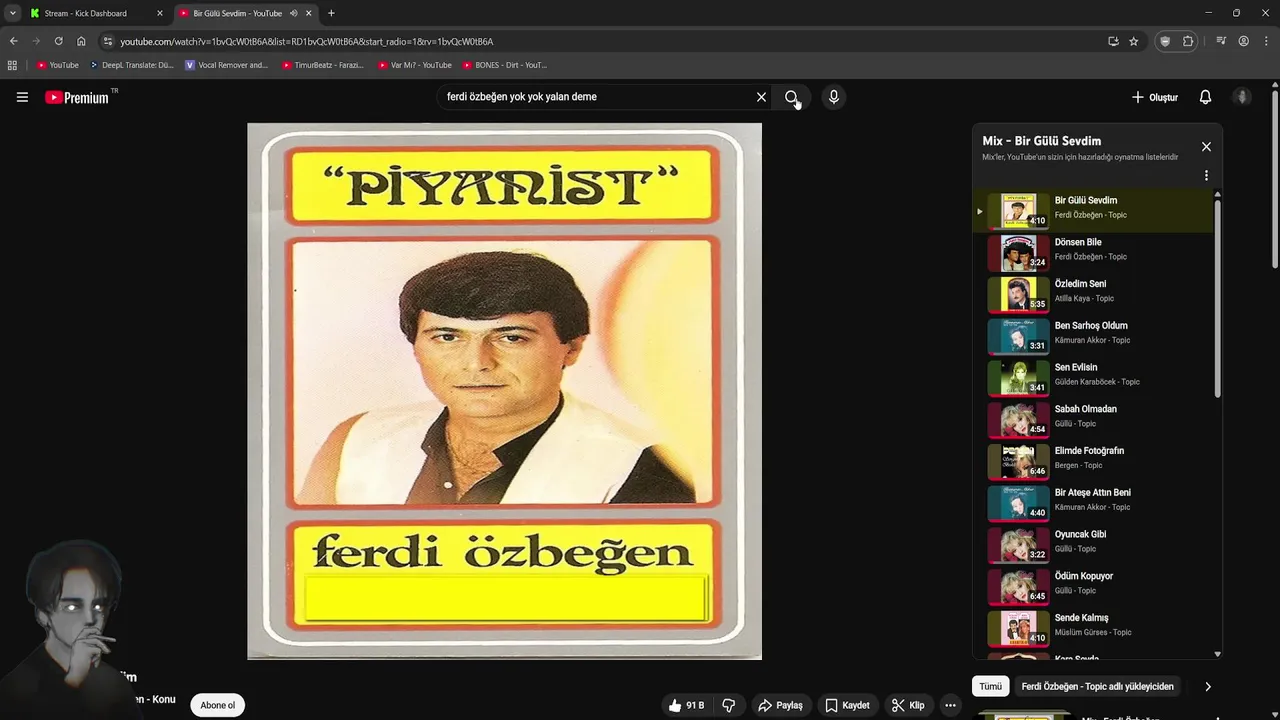The height and width of the screenshot is (720, 1280).
Task: Select Ferdi Özbeğen - Topic uploader chip
Action: pos(1097,686)
